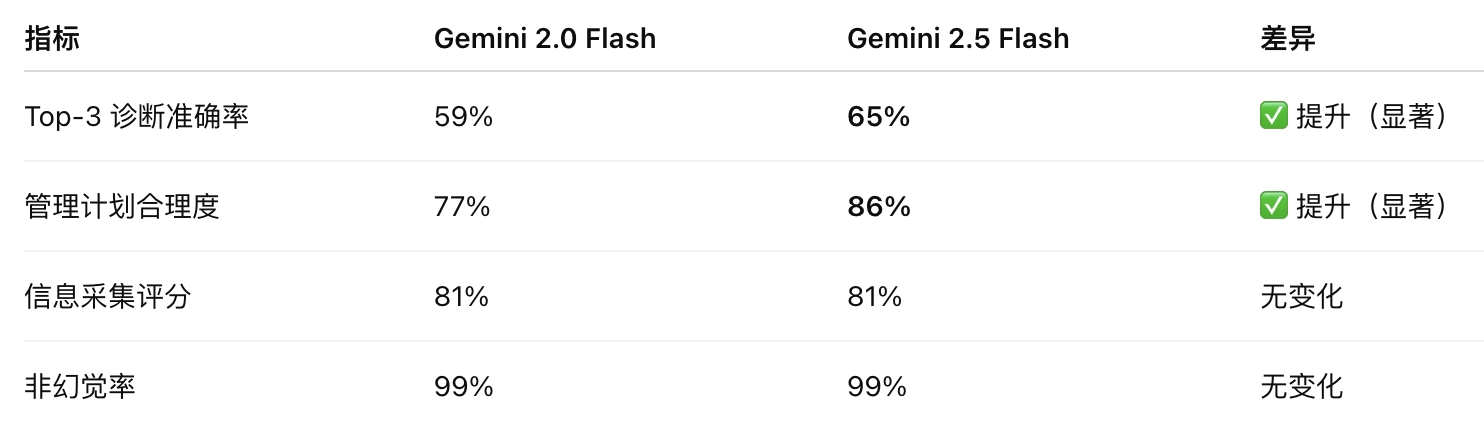Click the 59% cell

click(464, 117)
